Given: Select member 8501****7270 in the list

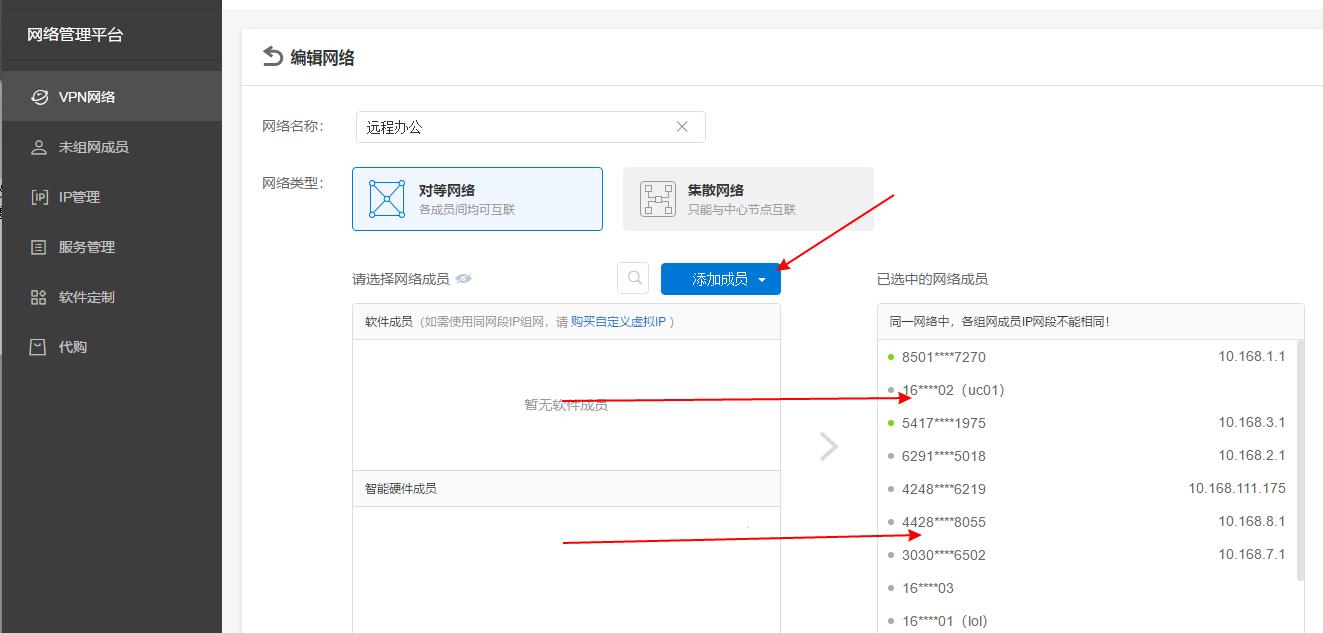Looking at the screenshot, I should [x=942, y=356].
